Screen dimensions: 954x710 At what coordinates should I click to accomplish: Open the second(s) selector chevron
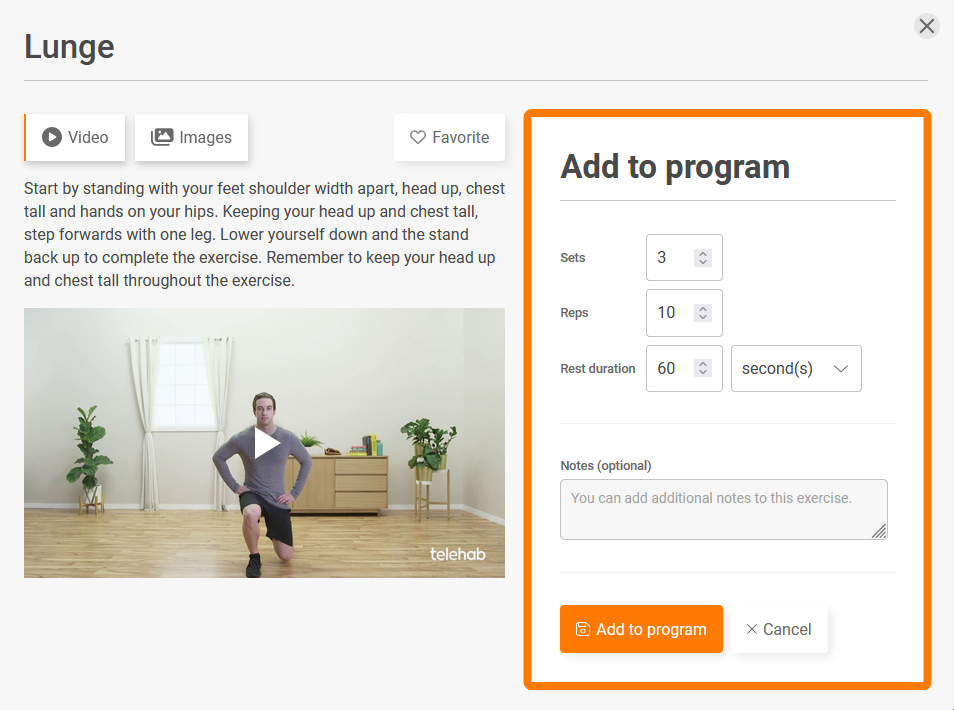click(x=841, y=368)
